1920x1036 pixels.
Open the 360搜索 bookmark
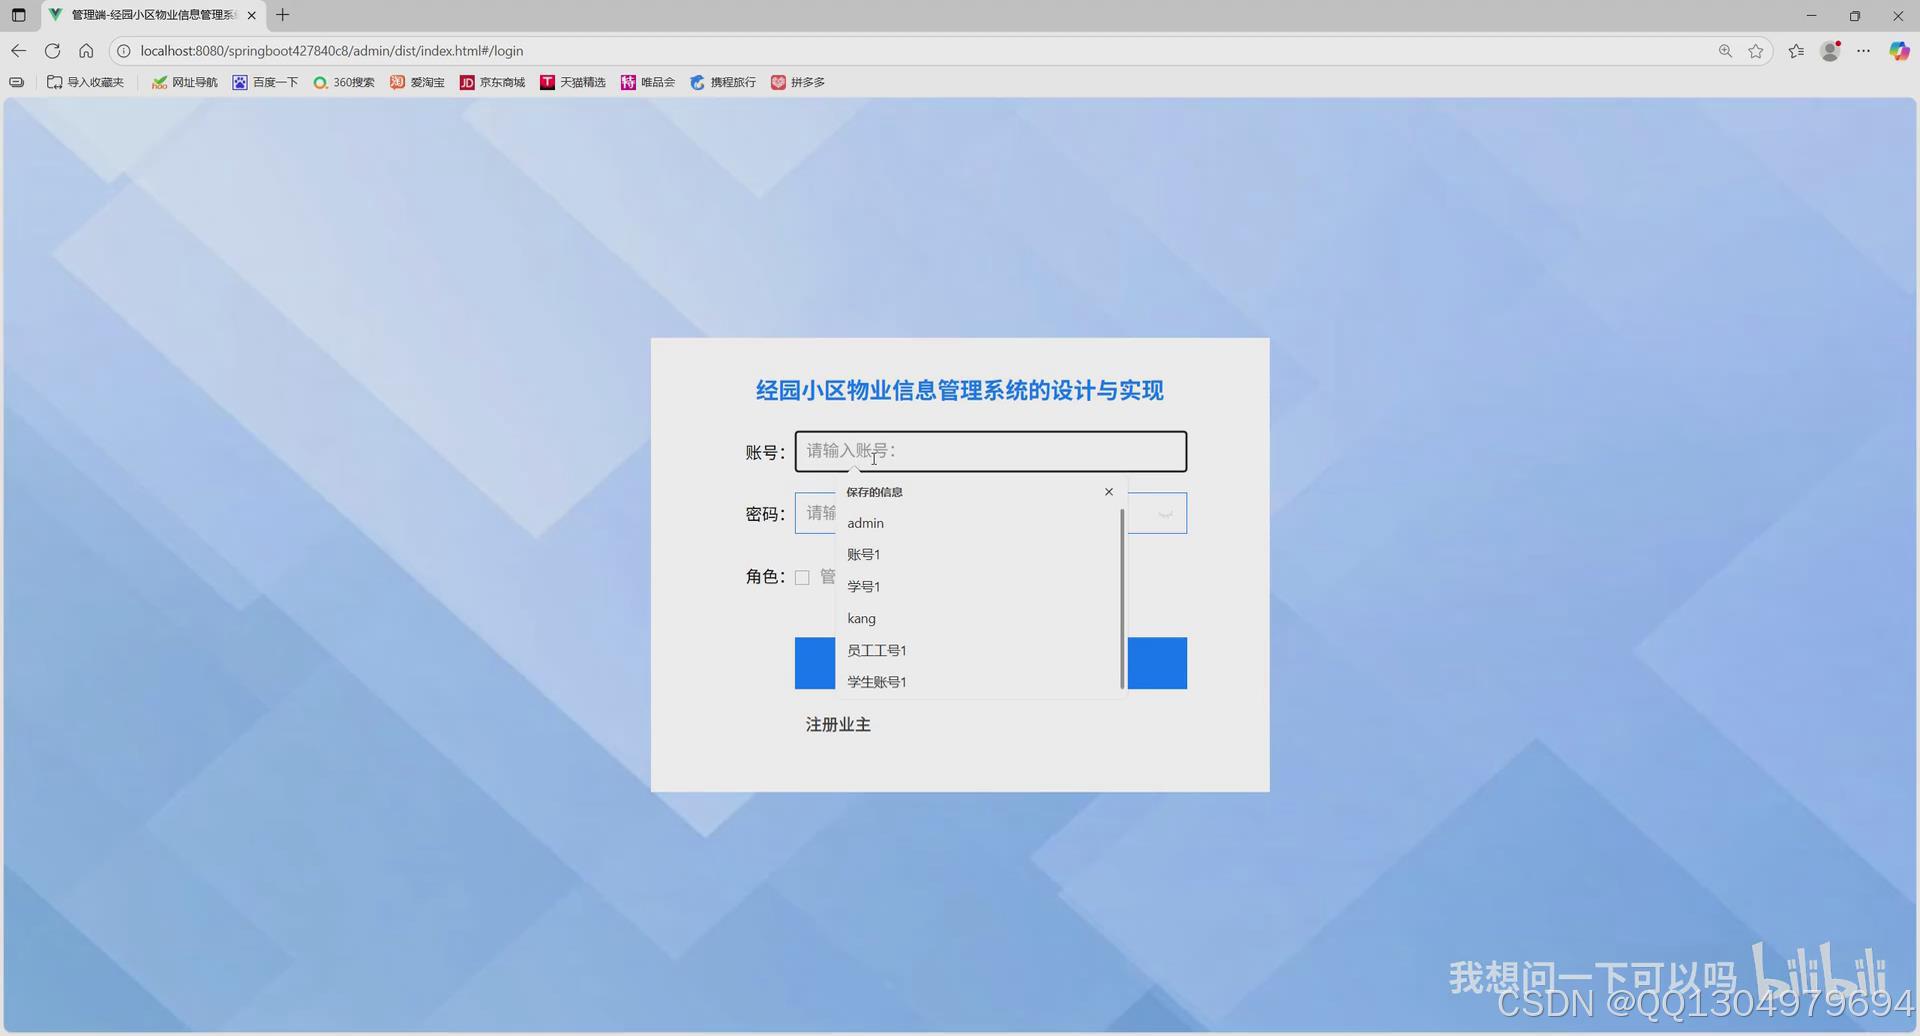click(x=344, y=83)
